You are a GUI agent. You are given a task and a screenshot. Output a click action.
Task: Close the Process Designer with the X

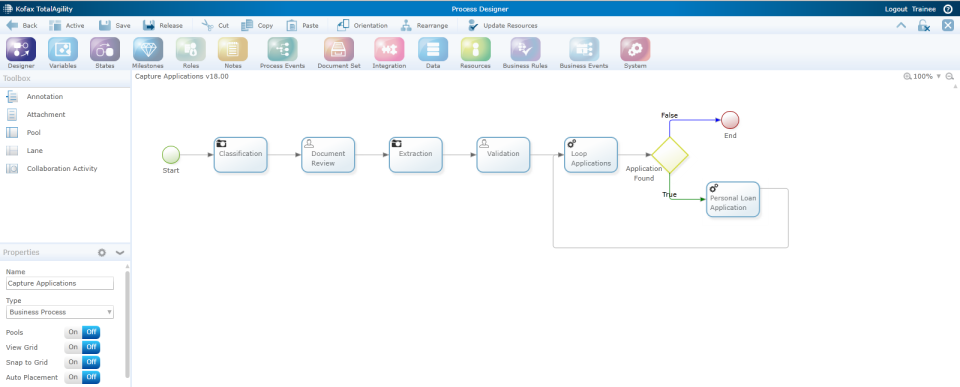[x=947, y=25]
